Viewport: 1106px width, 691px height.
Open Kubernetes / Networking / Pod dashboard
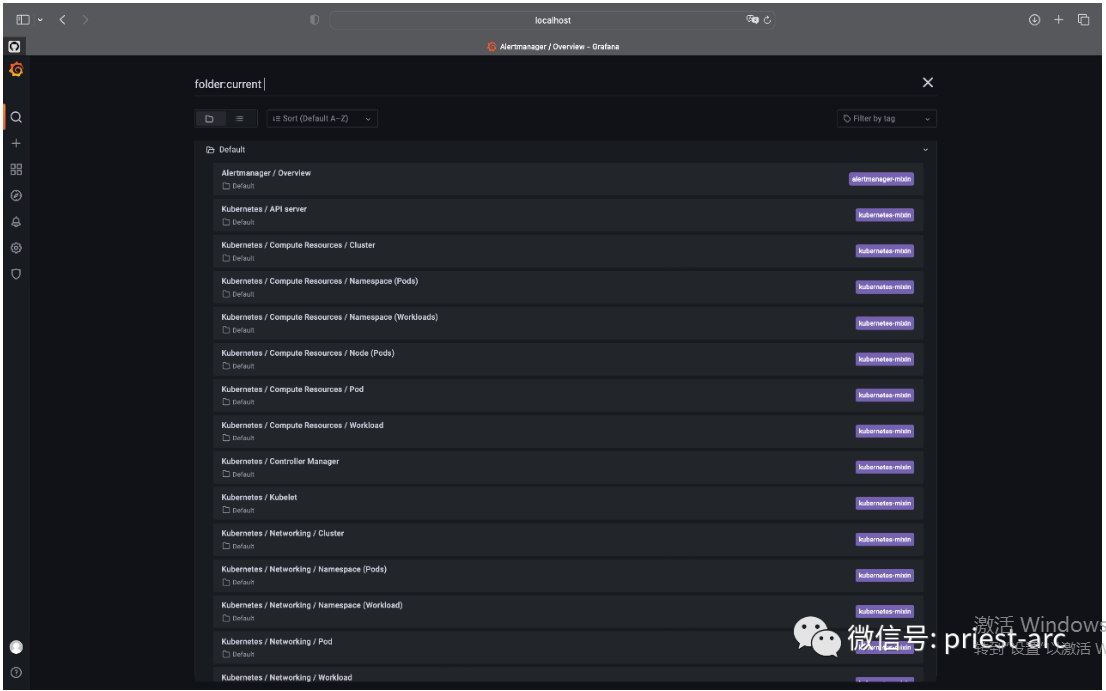tap(568, 647)
